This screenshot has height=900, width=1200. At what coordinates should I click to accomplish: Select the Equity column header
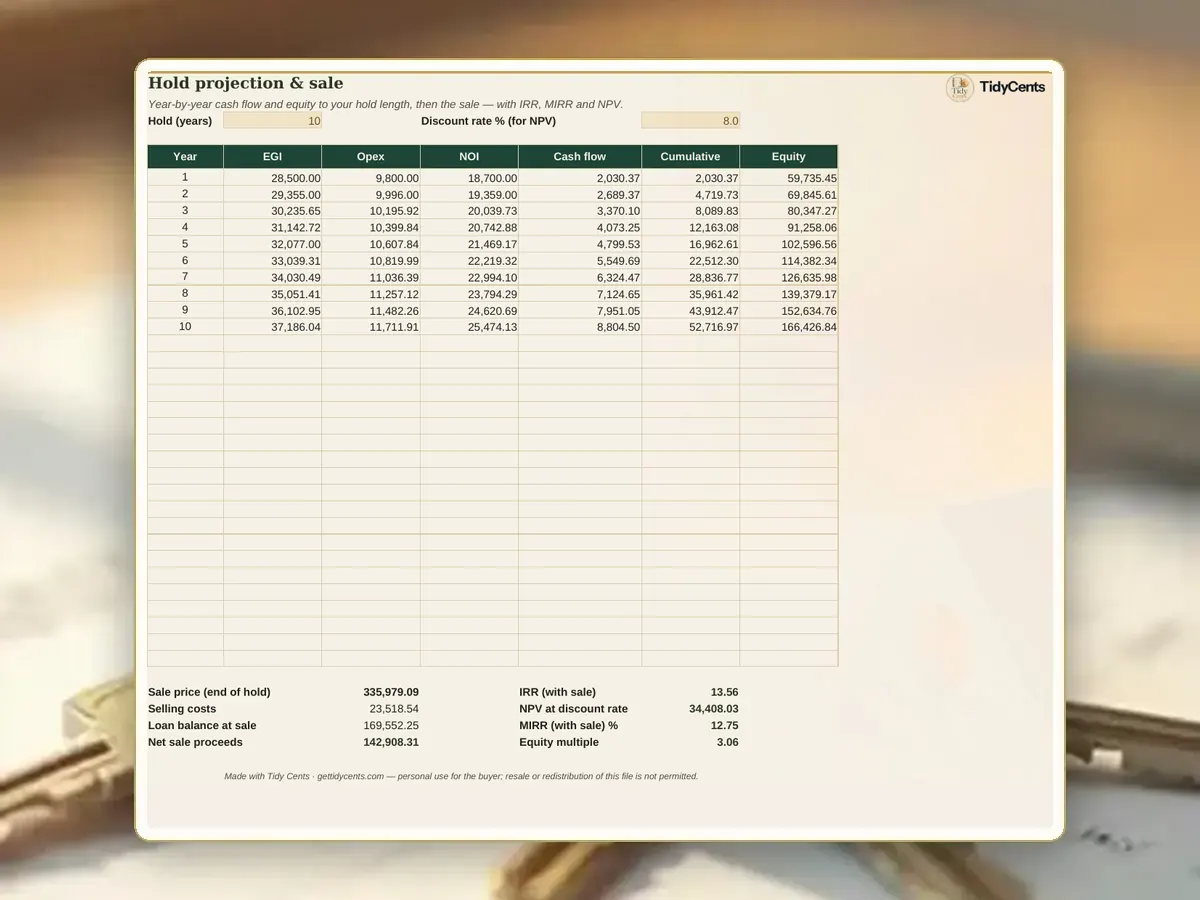(788, 156)
